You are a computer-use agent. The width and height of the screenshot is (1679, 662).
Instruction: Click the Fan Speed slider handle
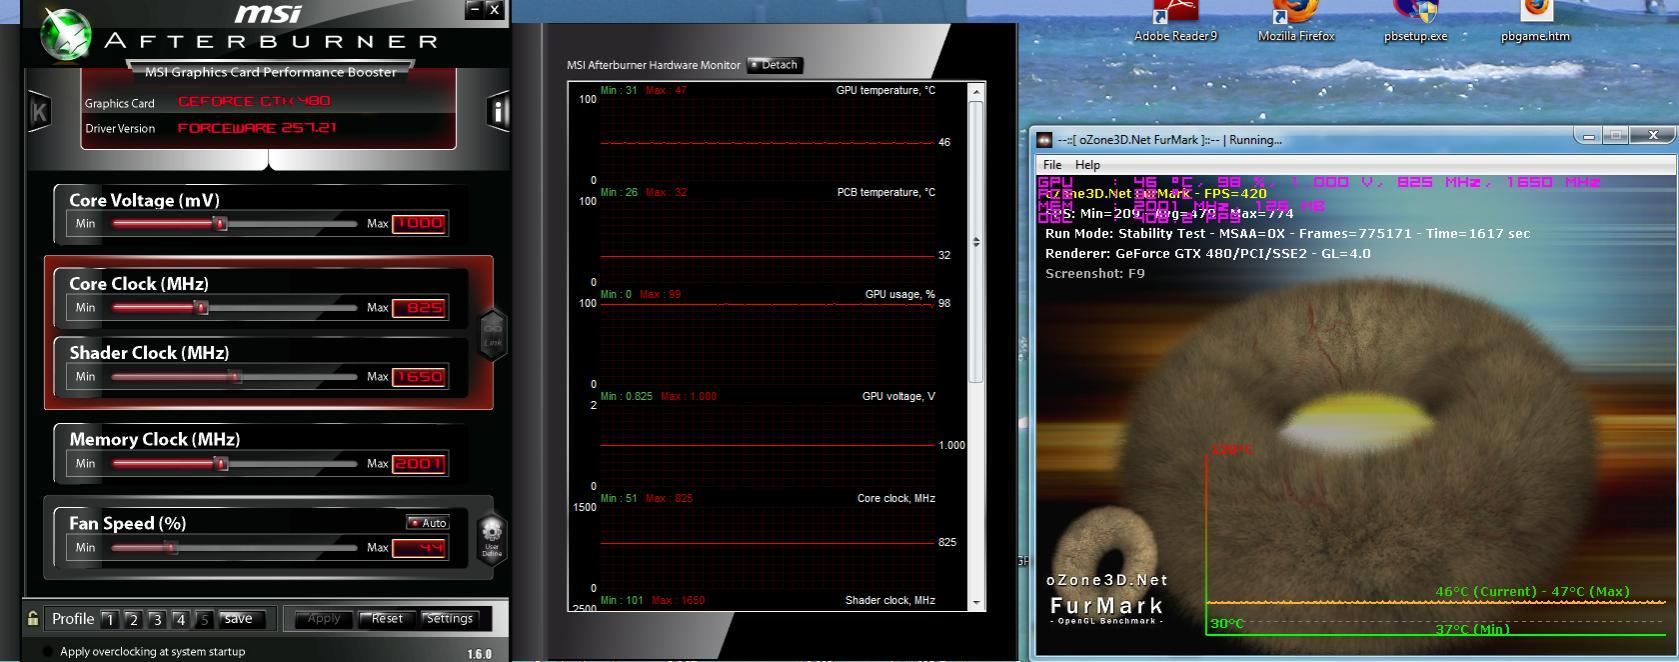pos(171,548)
